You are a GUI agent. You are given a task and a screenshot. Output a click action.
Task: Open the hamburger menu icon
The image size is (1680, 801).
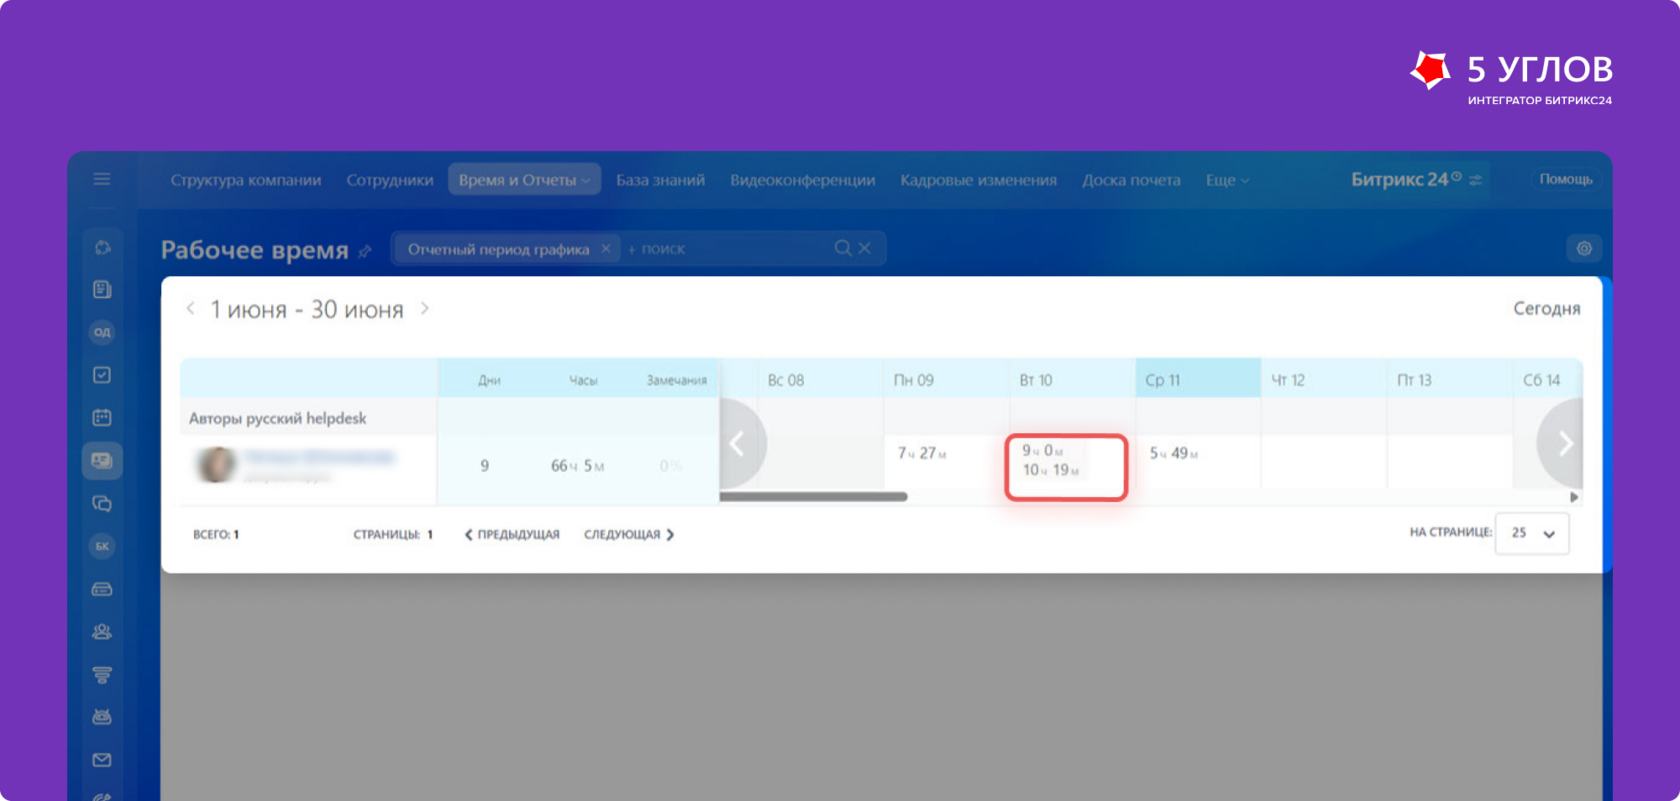[102, 179]
